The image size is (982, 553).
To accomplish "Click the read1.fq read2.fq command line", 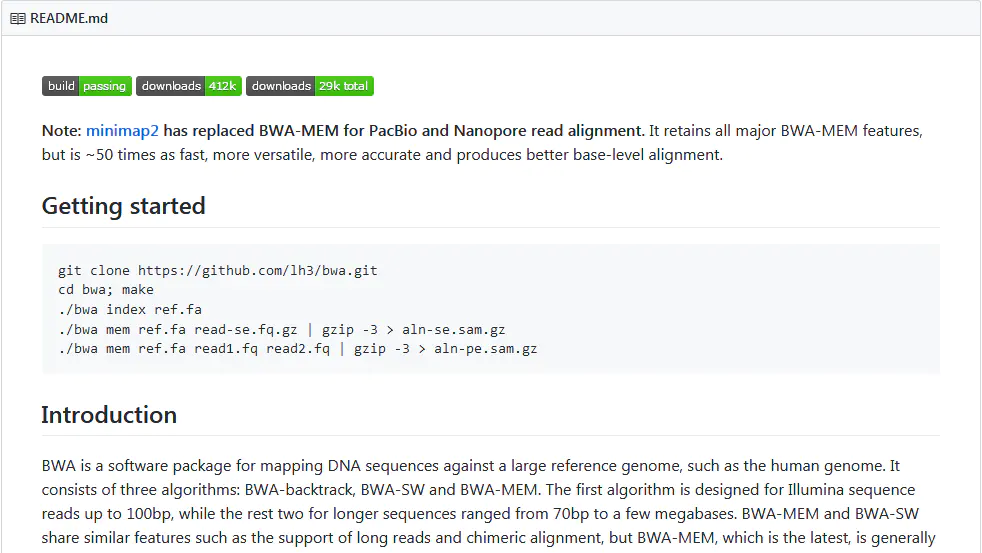I will pyautogui.click(x=297, y=349).
